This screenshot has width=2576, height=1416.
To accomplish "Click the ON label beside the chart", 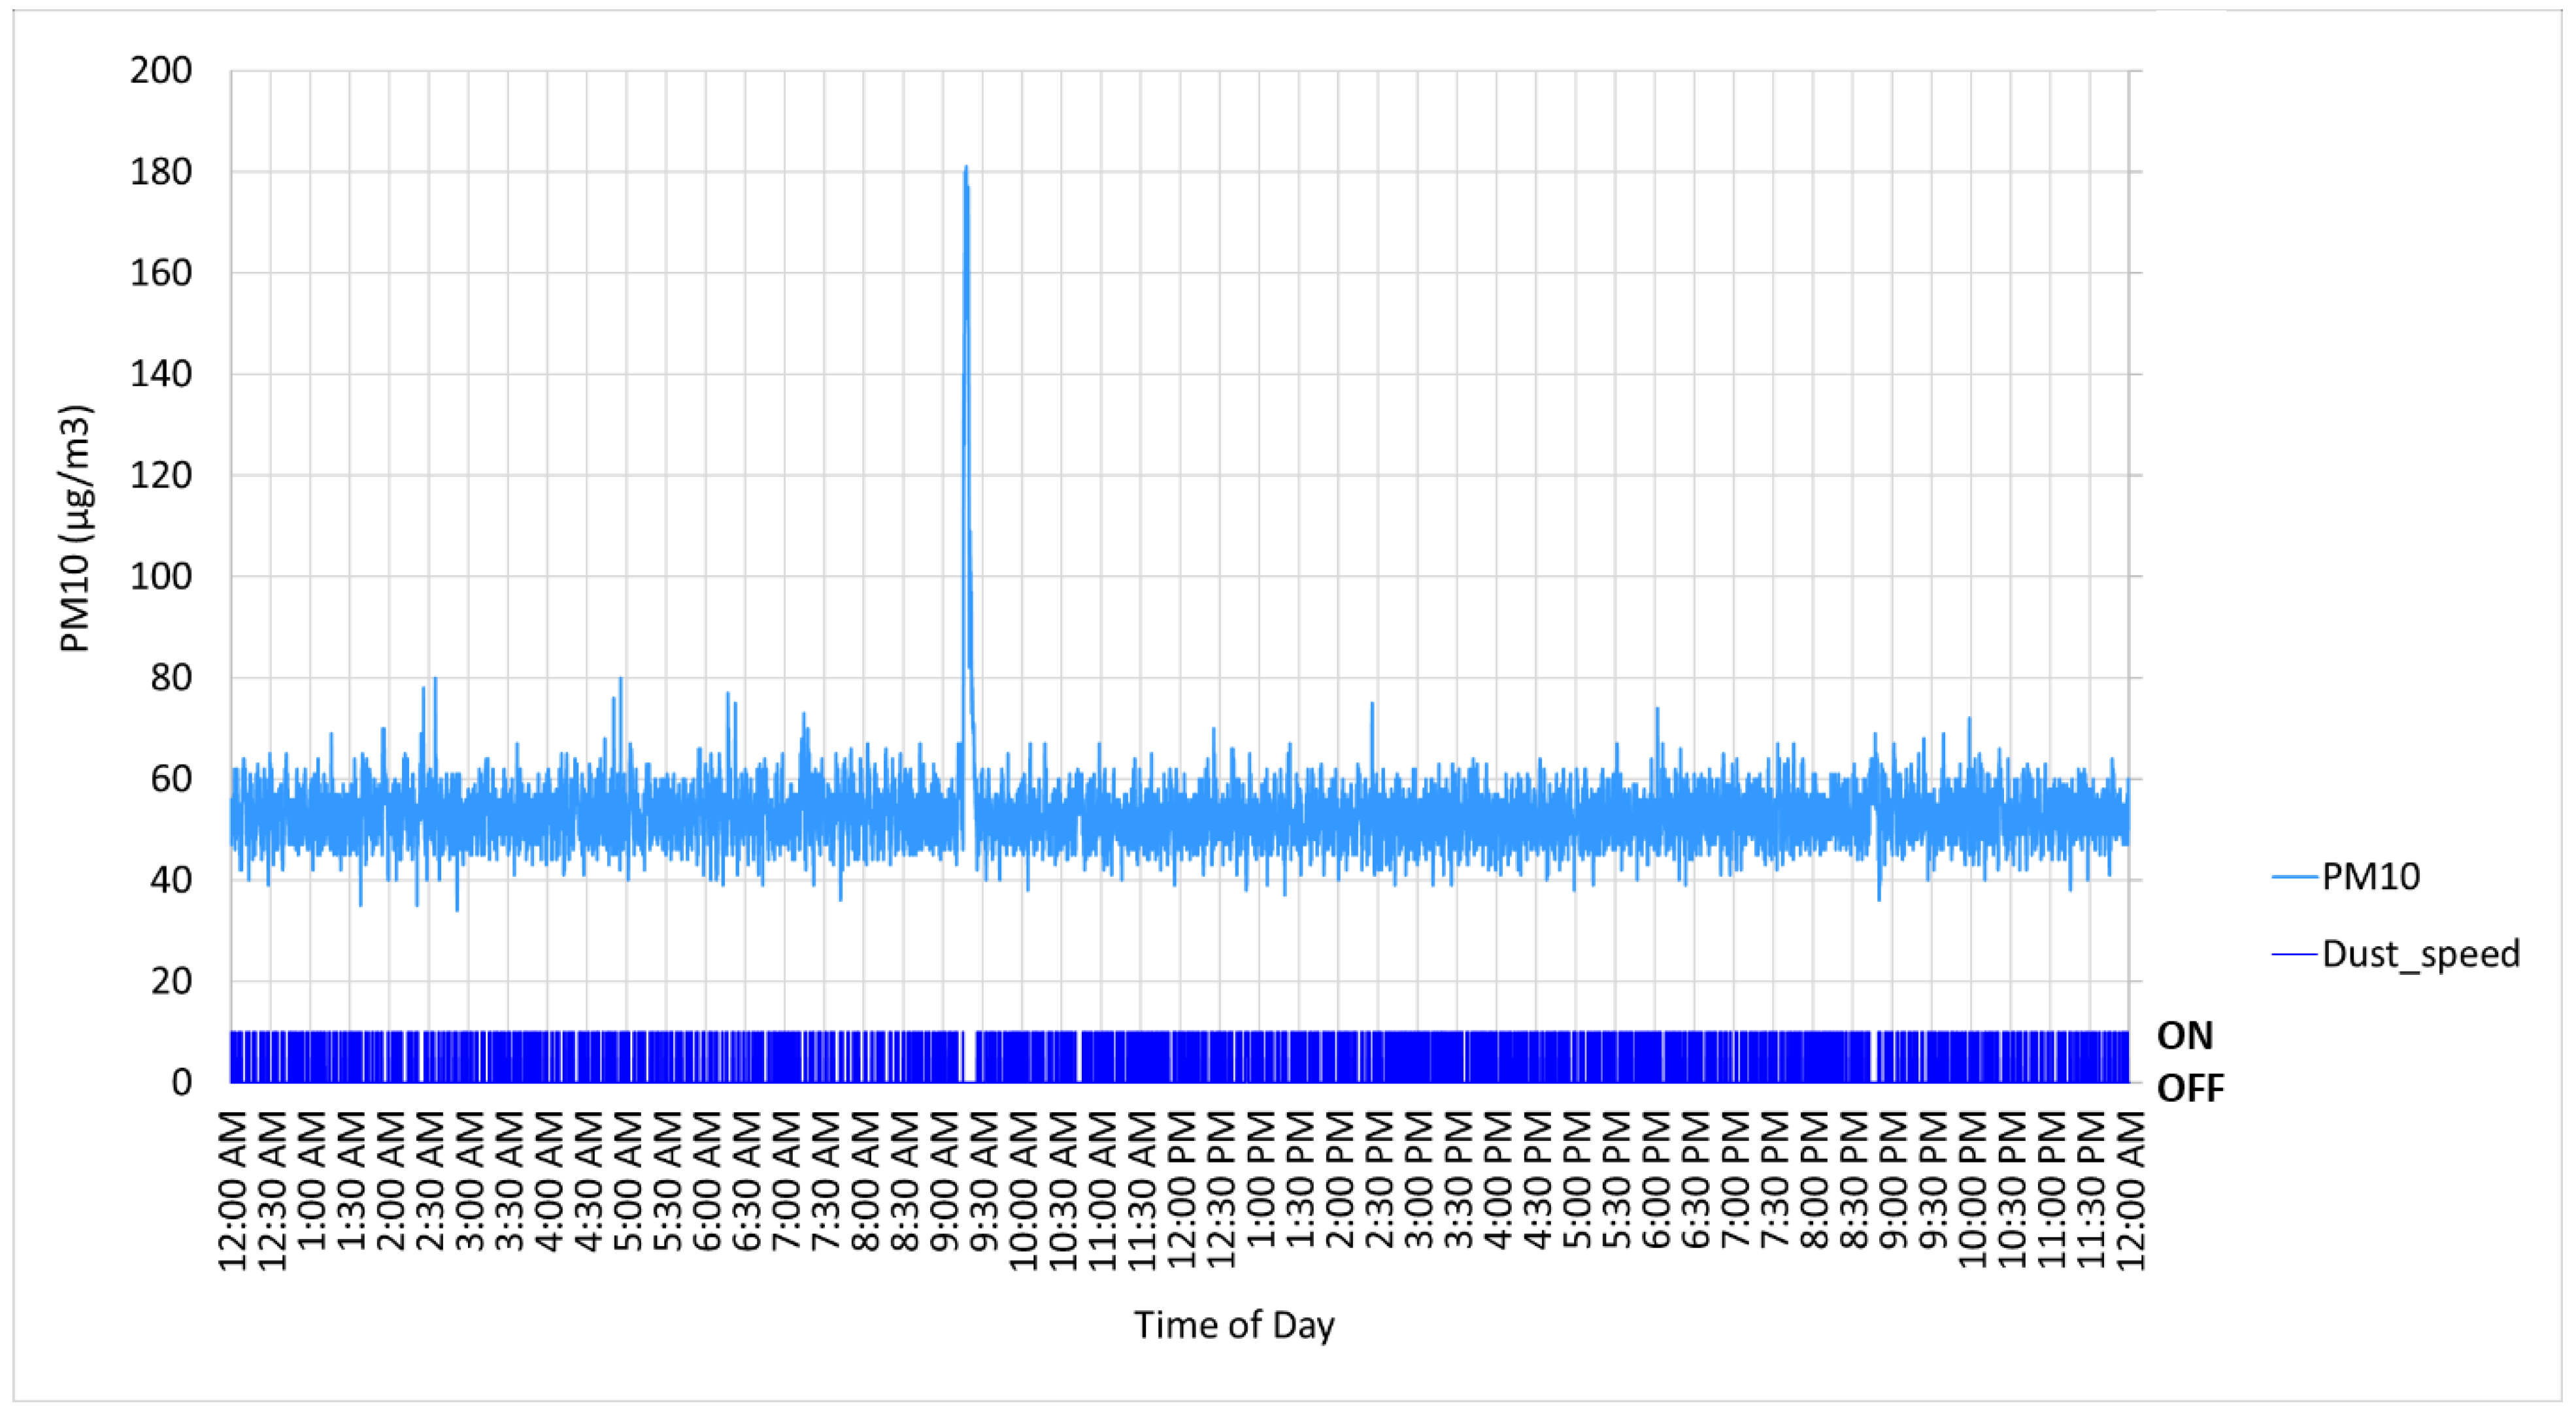I will pyautogui.click(x=2185, y=1036).
